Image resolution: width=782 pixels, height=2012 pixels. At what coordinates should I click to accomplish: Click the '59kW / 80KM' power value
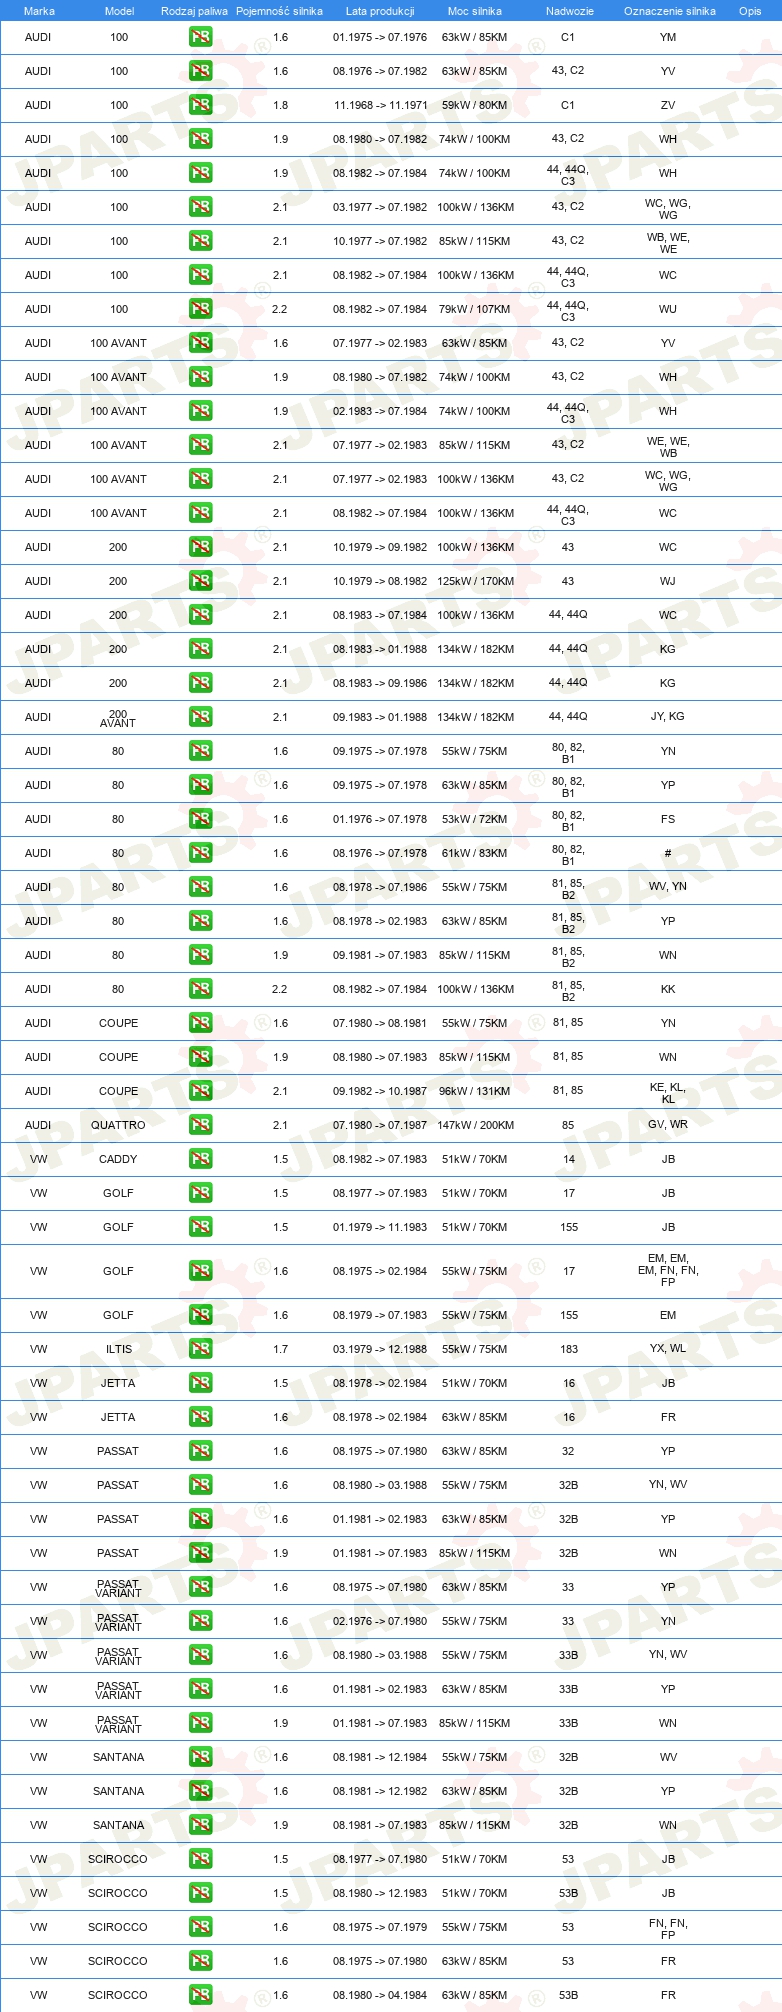tap(475, 105)
